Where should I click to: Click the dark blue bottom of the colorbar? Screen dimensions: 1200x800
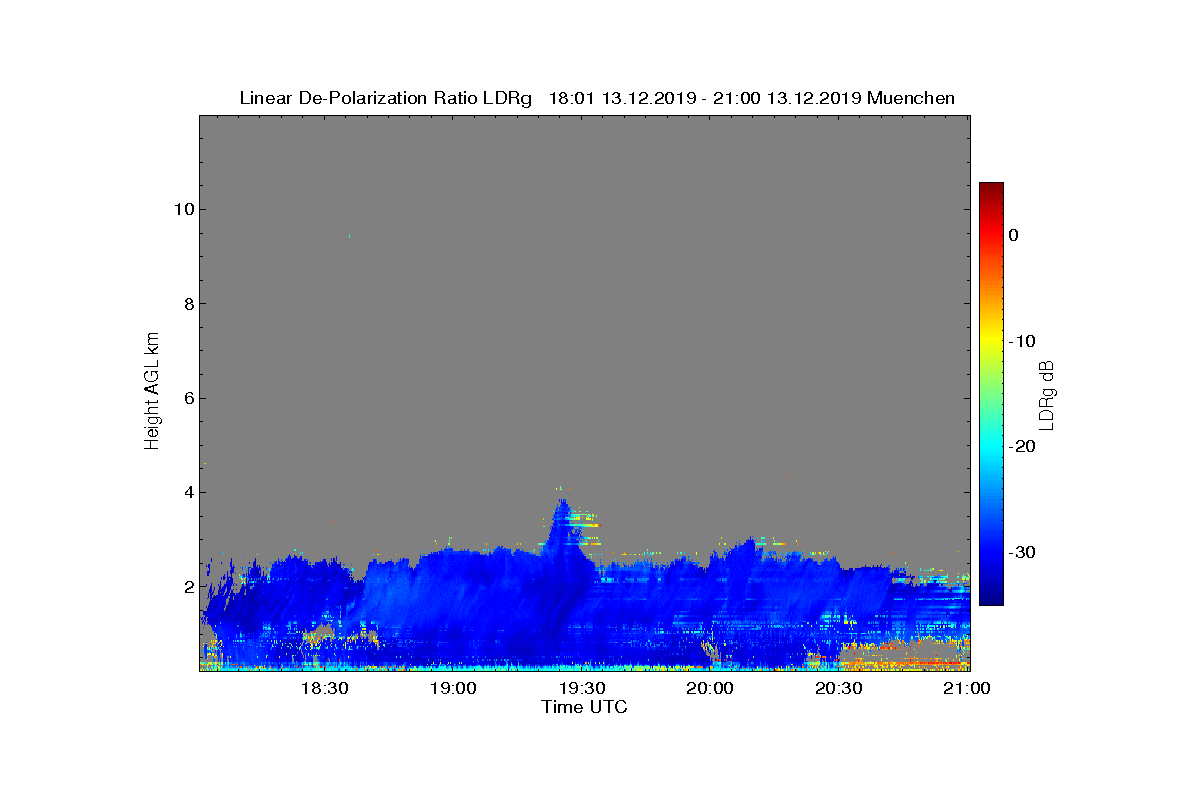(991, 597)
